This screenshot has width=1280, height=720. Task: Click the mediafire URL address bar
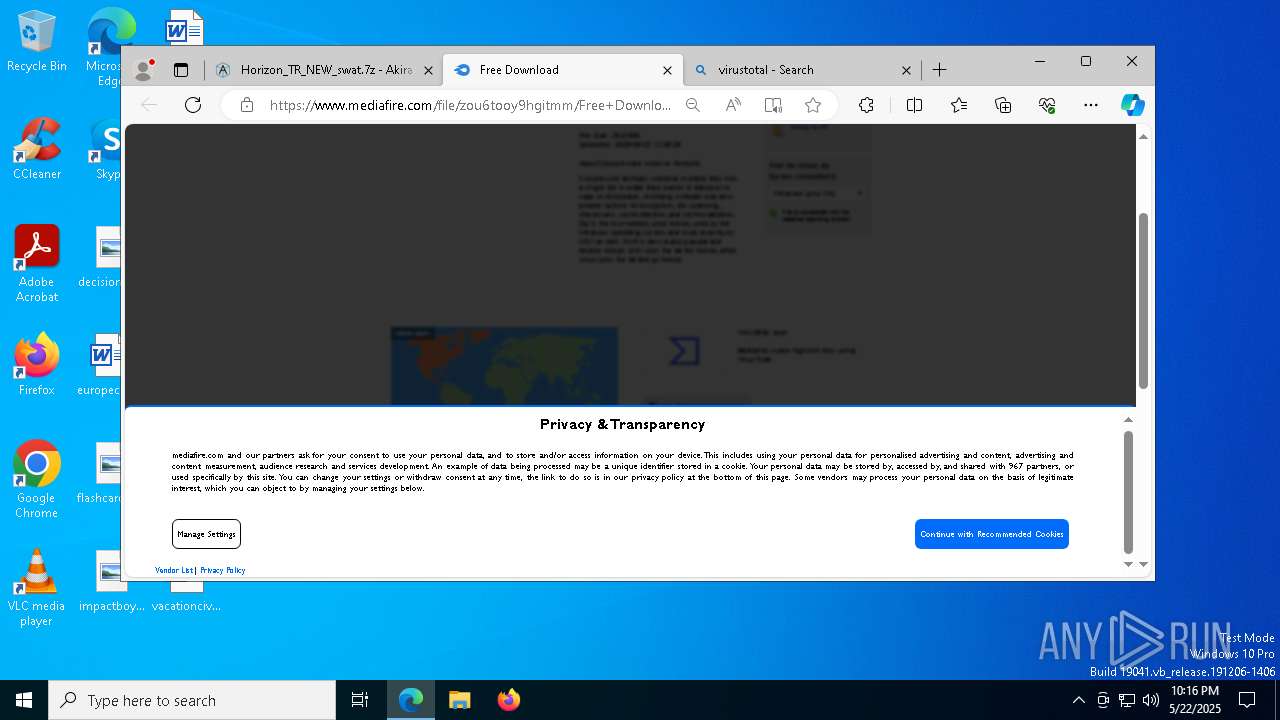click(x=470, y=105)
